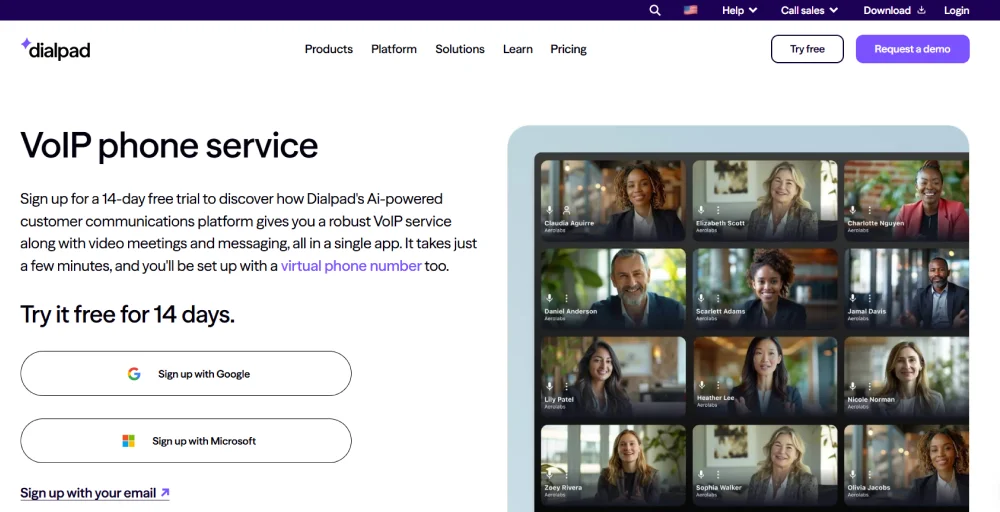This screenshot has width=1000, height=512.
Task: Click the download arrow icon
Action: 921,10
